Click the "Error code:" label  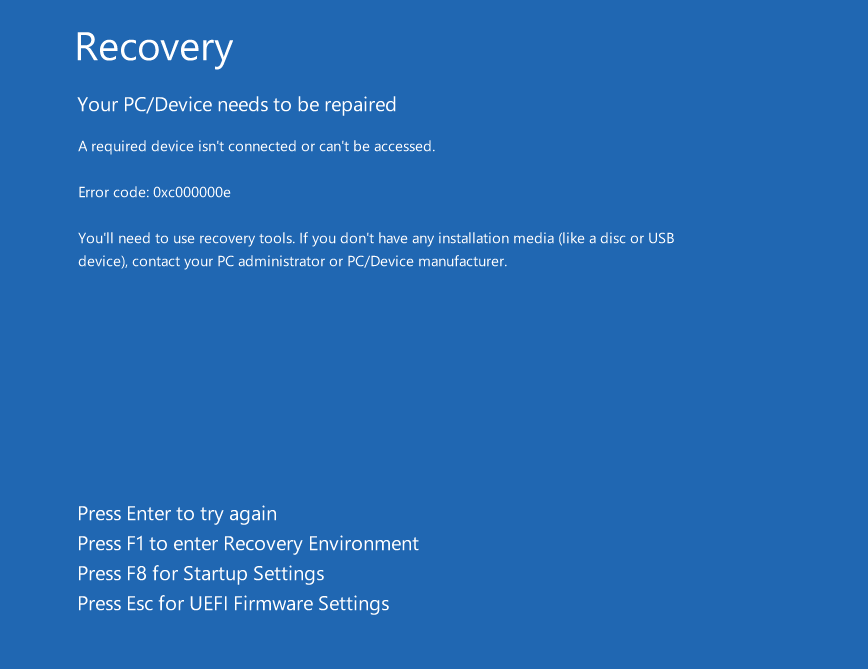(x=114, y=192)
